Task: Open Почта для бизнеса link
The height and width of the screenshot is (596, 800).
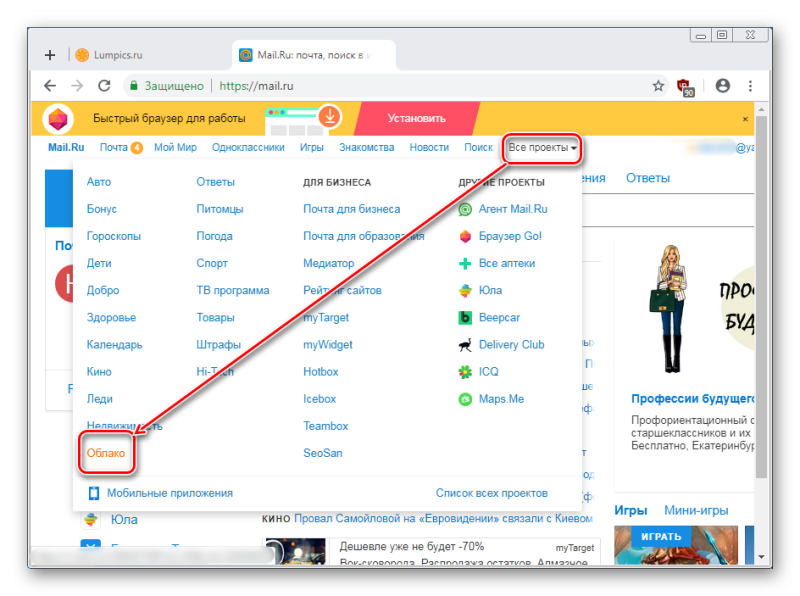Action: (x=352, y=209)
